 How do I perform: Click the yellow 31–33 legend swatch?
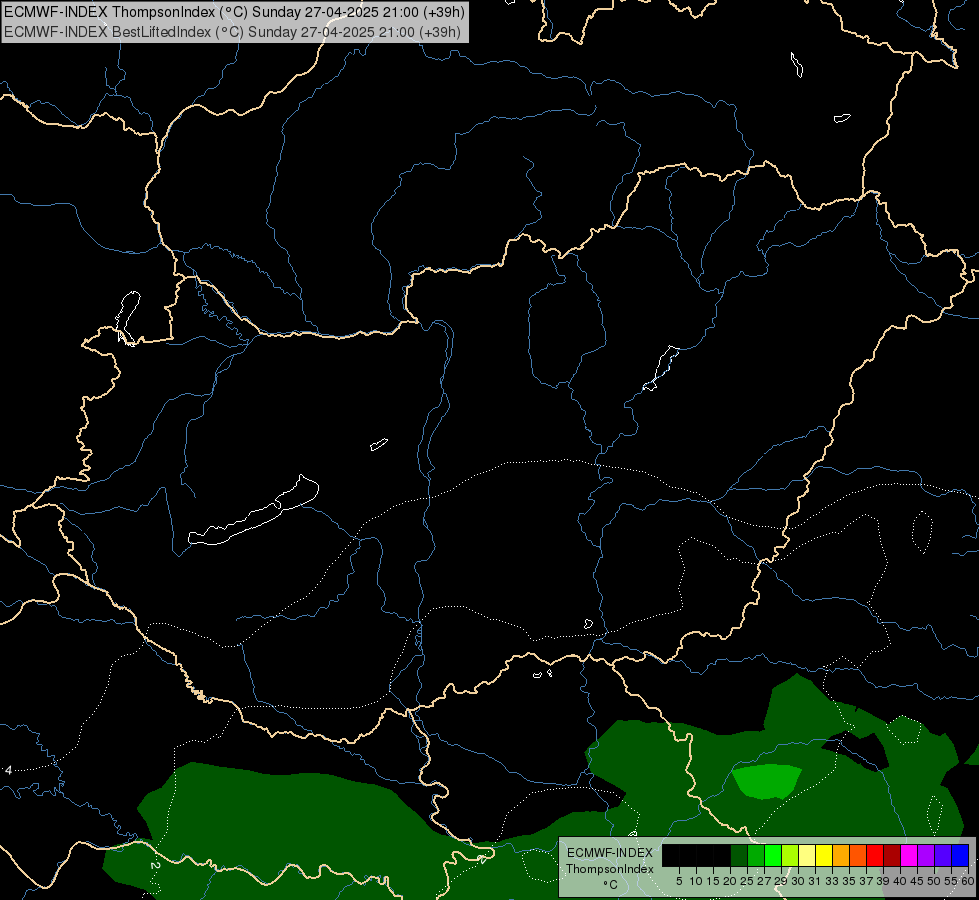tap(824, 855)
